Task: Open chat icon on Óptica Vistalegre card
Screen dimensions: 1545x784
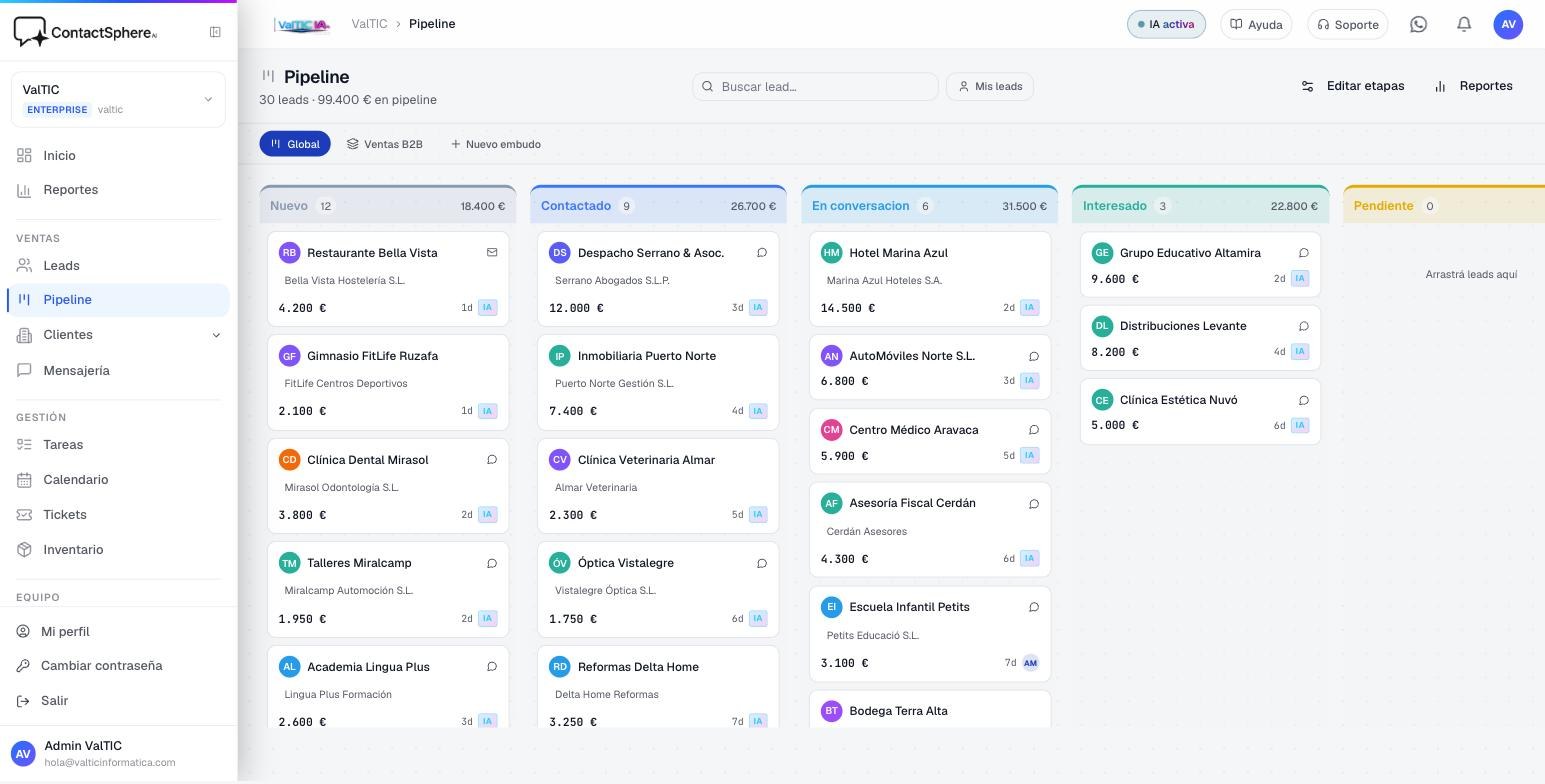Action: [762, 563]
